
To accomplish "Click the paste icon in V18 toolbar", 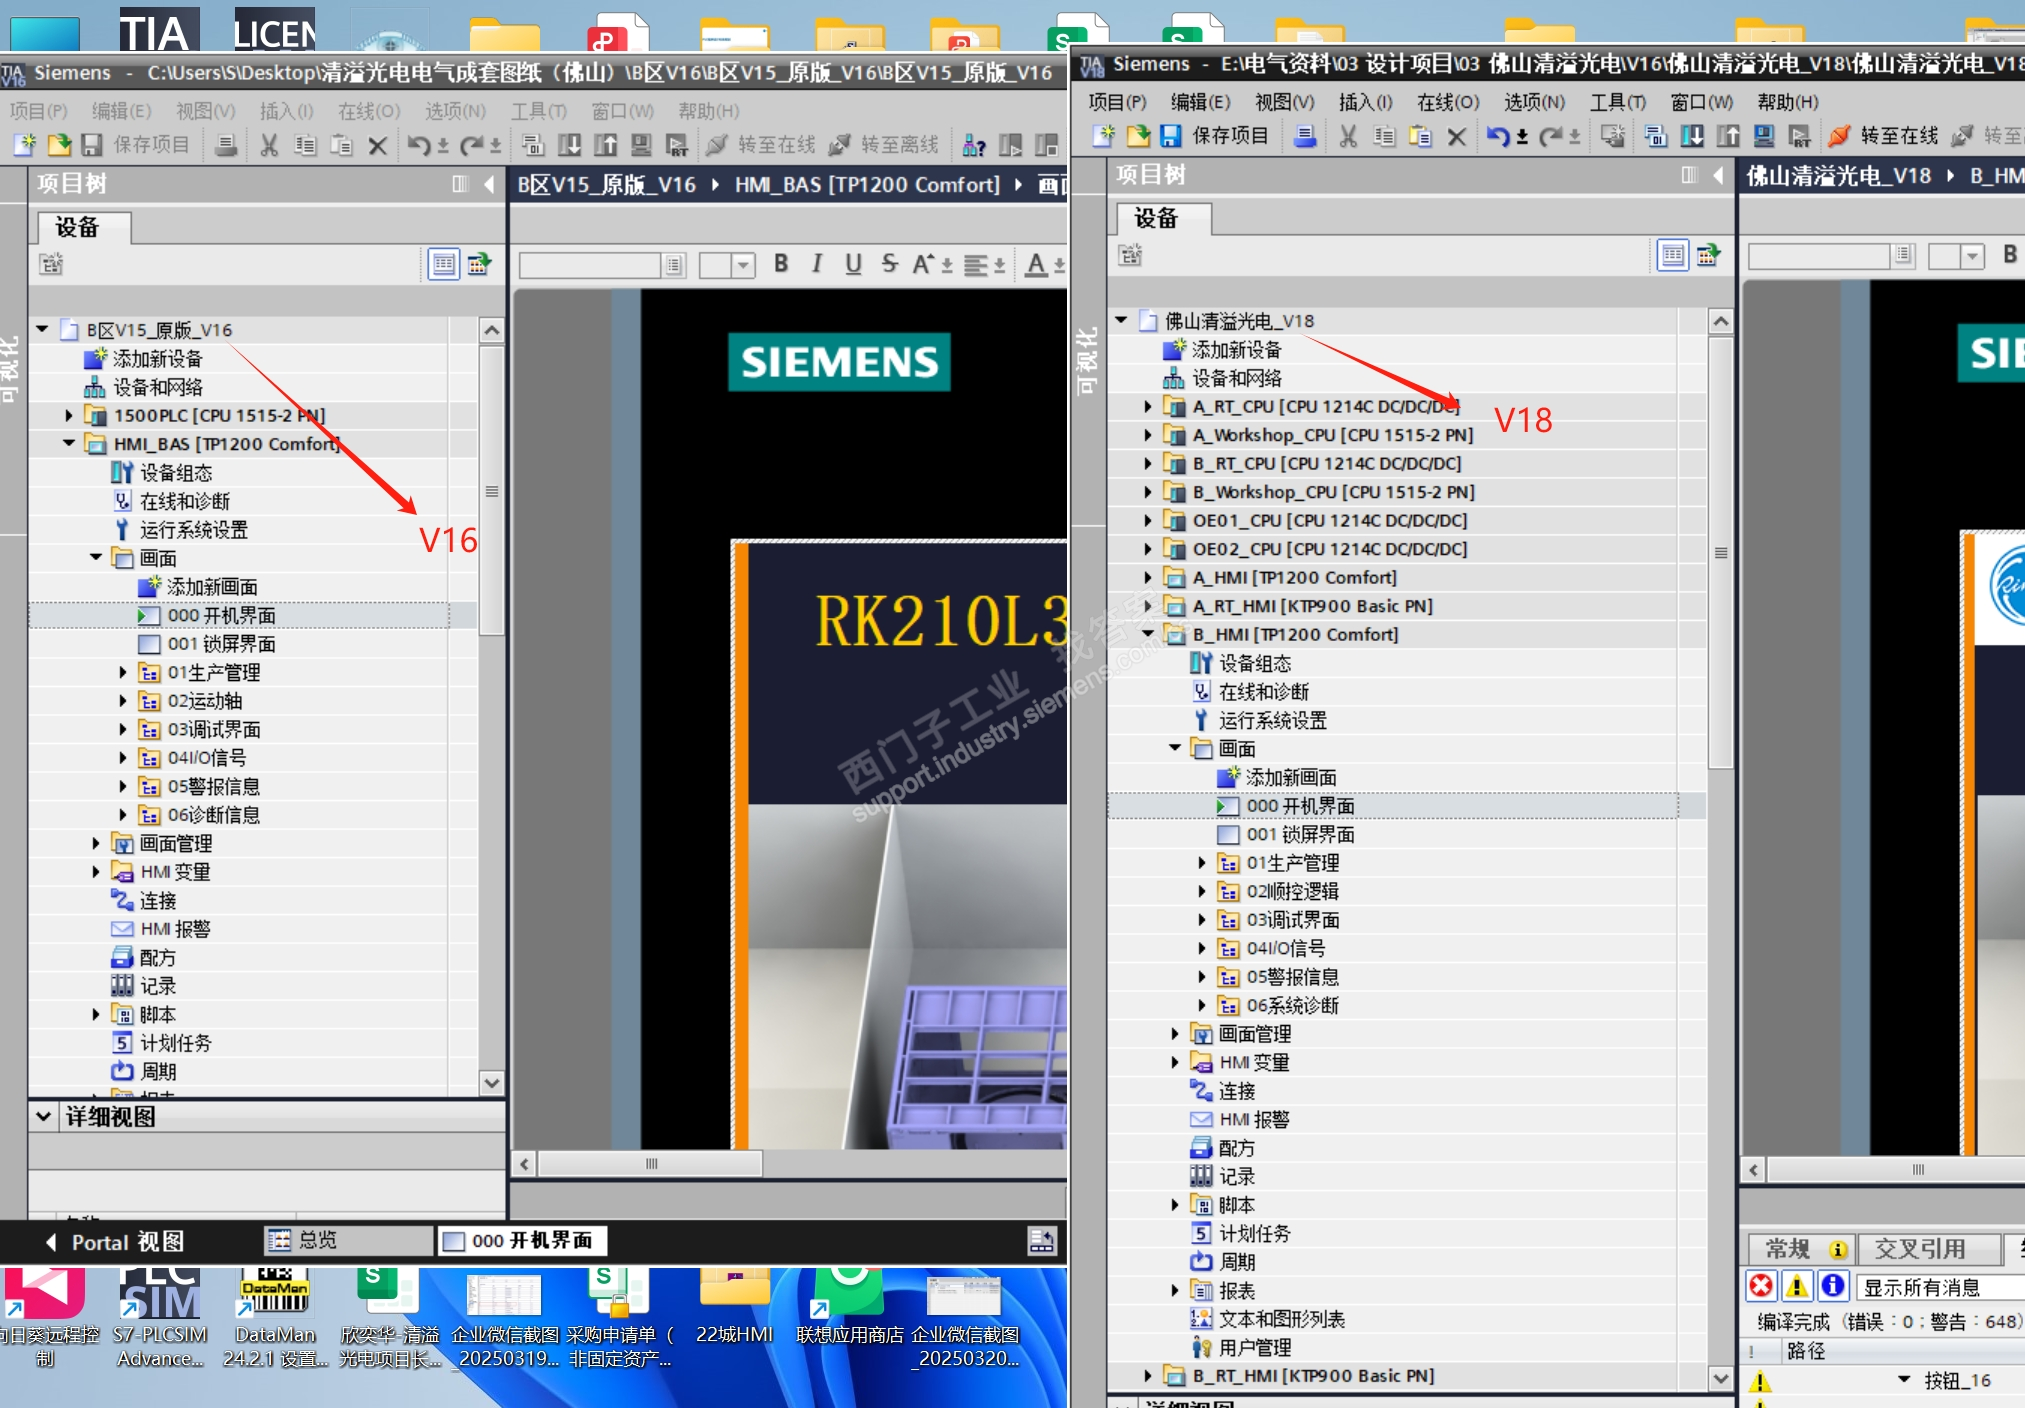I will pos(1420,136).
